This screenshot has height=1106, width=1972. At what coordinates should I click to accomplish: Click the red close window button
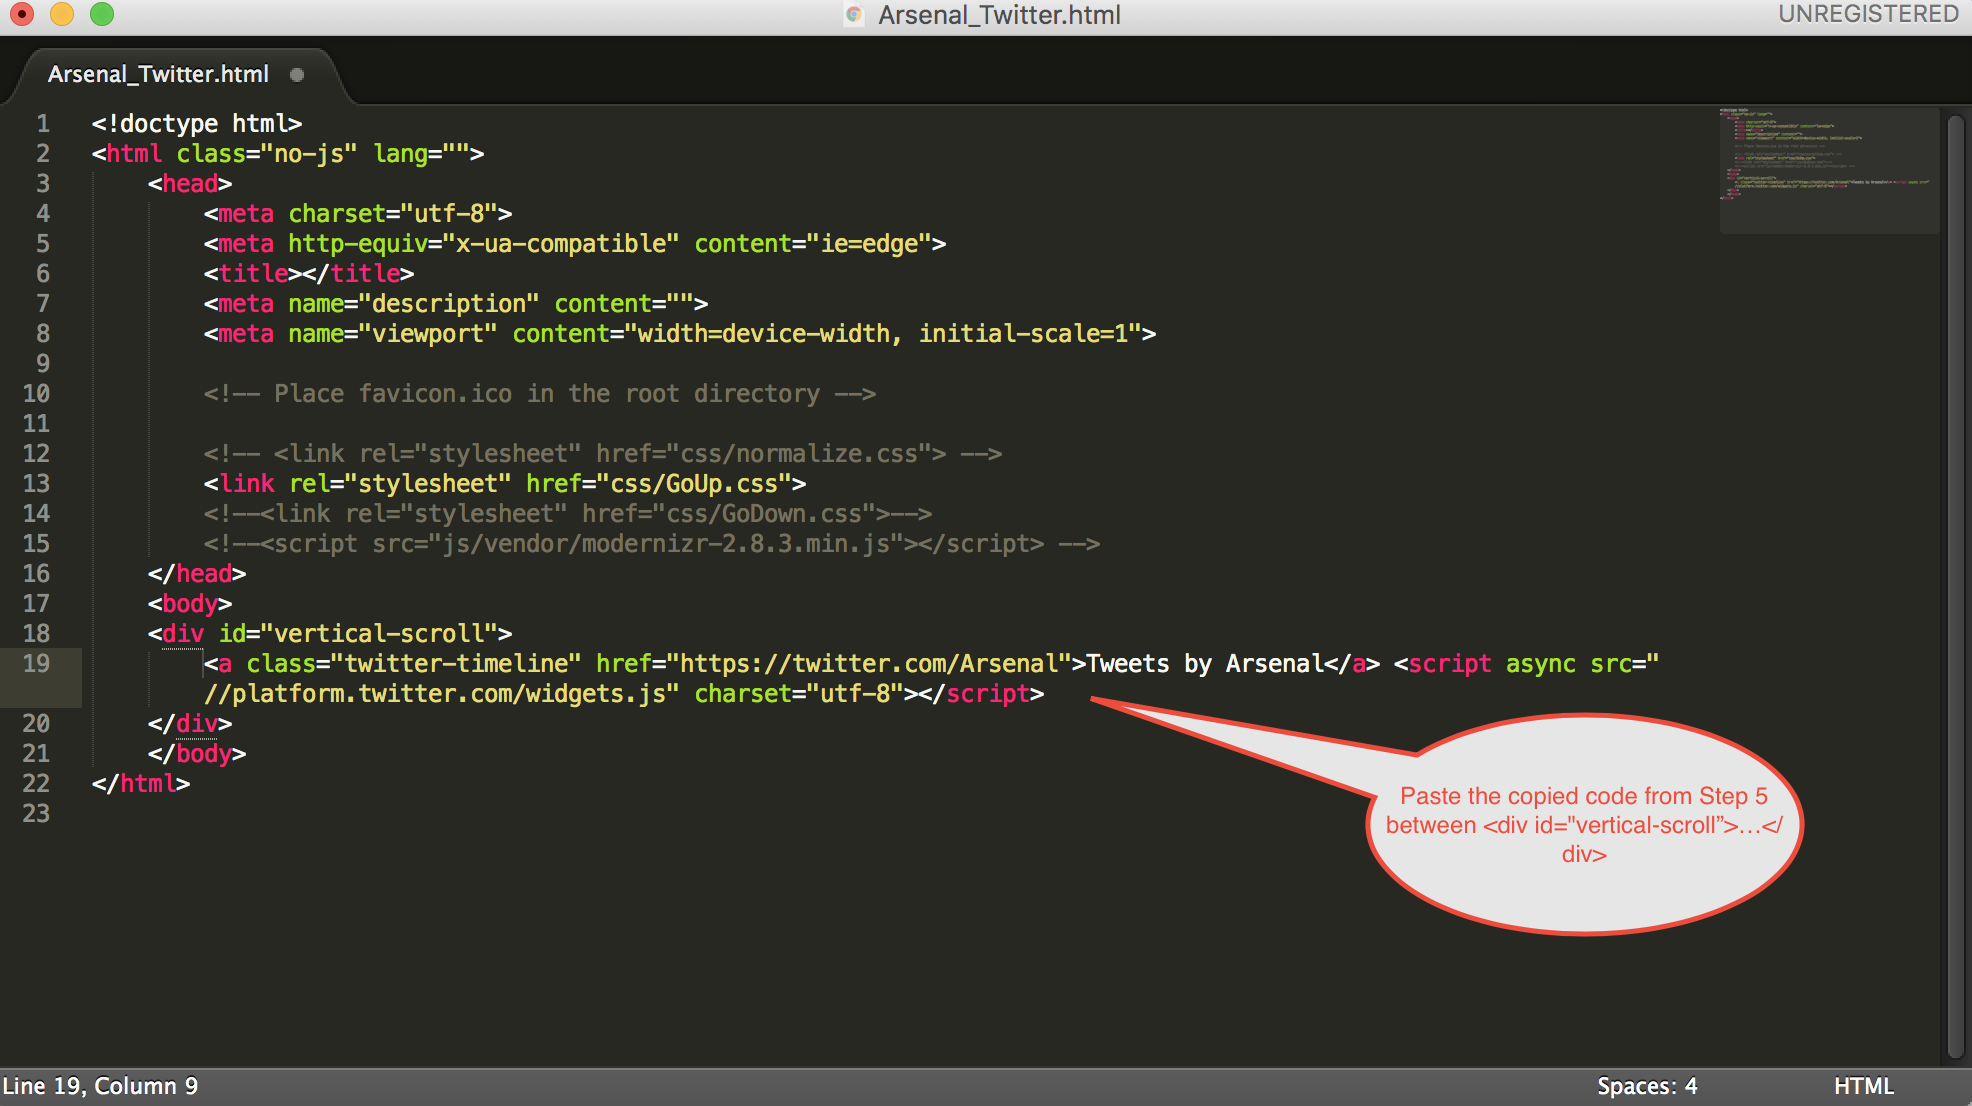pos(22,14)
